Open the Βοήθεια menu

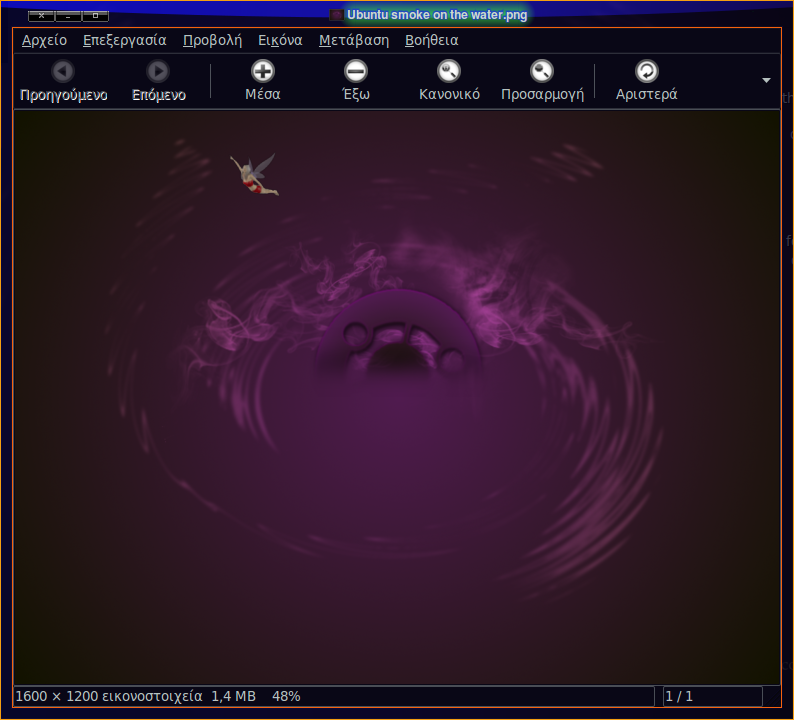coord(432,41)
